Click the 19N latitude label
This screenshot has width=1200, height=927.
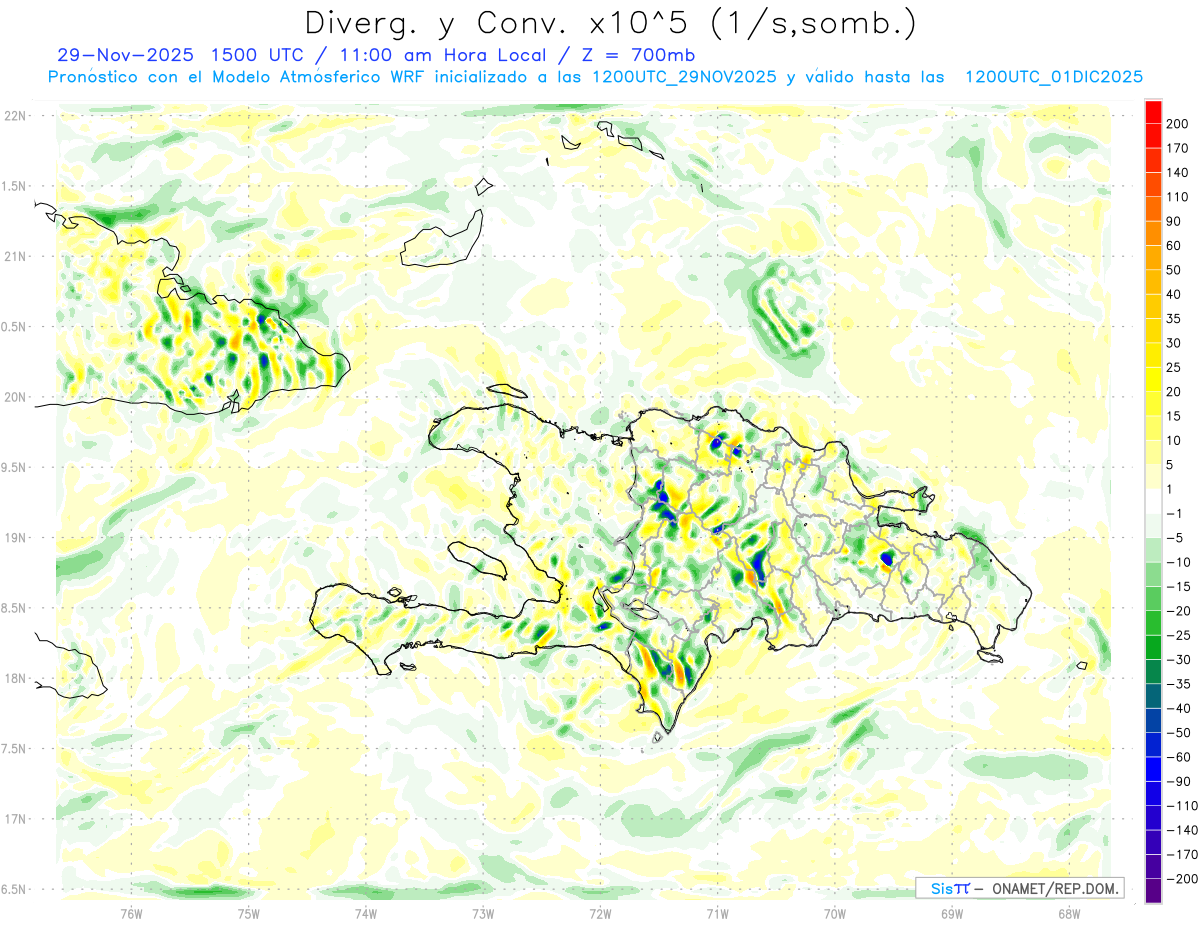14,538
